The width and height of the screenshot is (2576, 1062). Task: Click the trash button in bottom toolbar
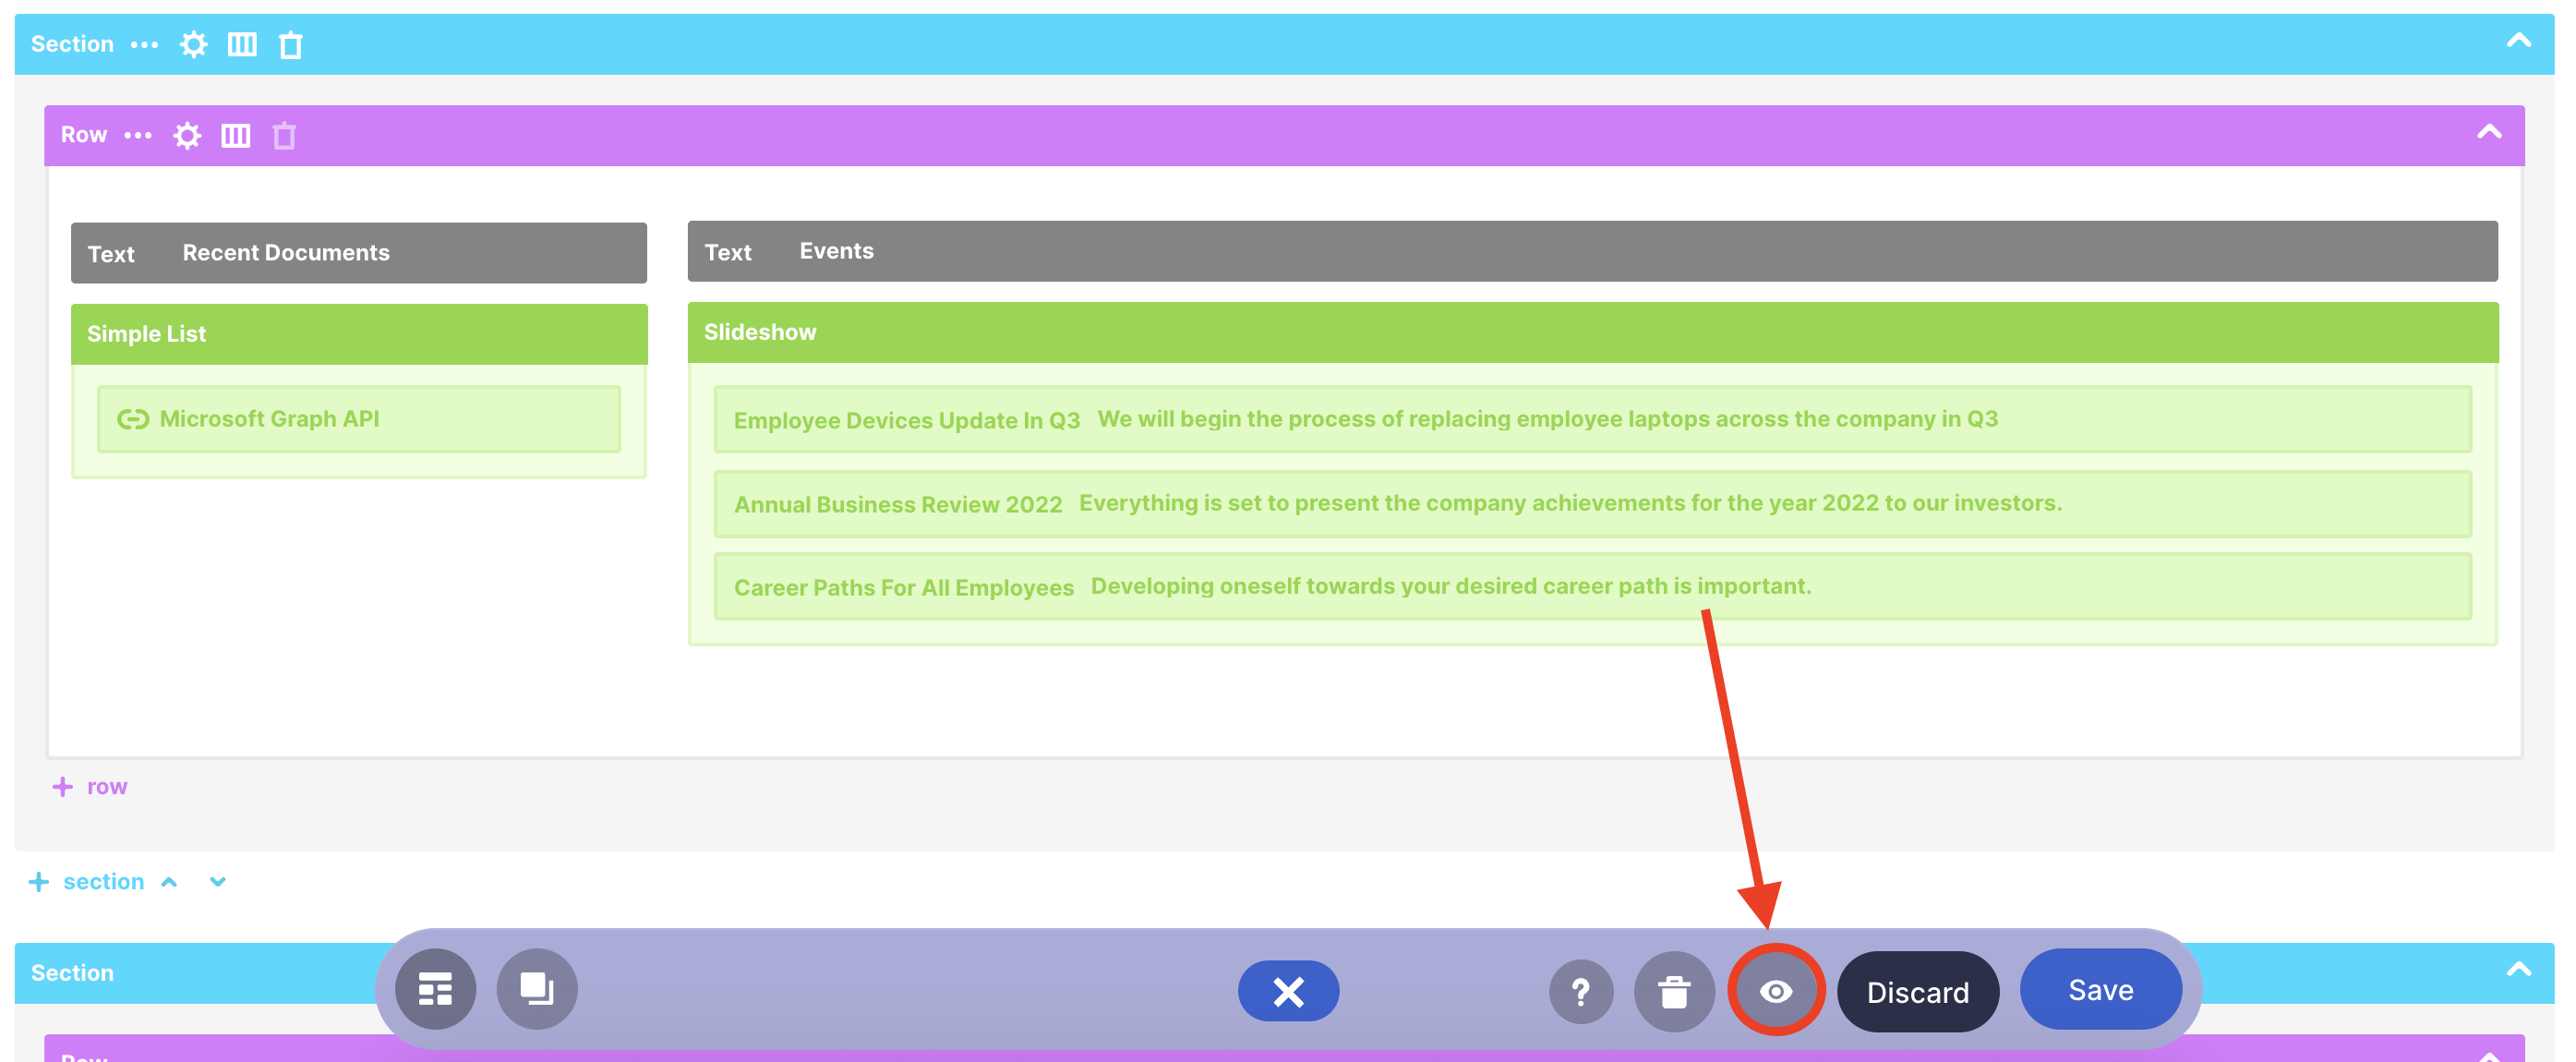pos(1674,992)
